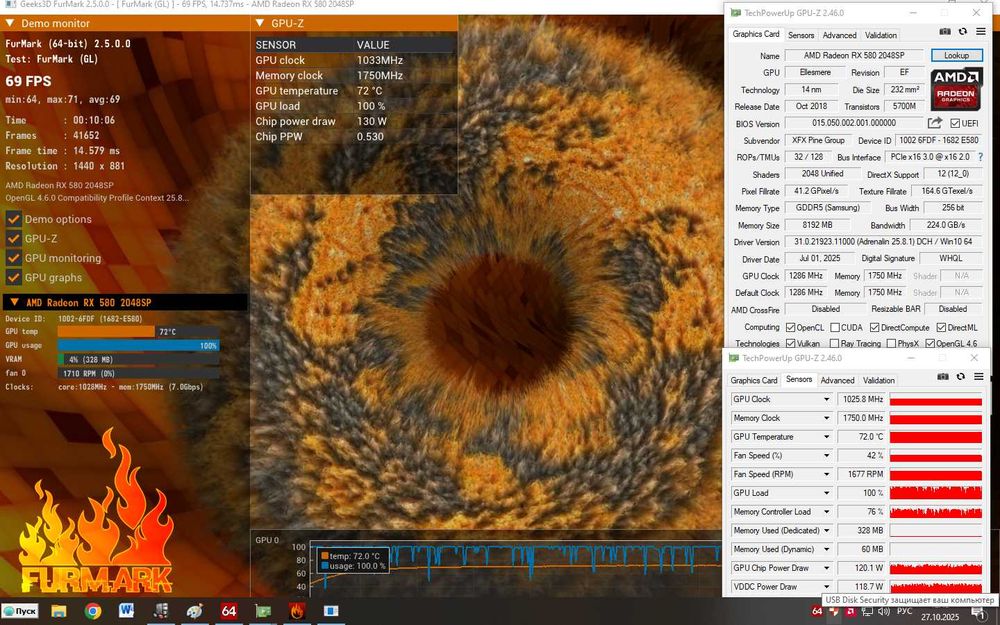Image resolution: width=1000 pixels, height=625 pixels.
Task: Open the GPU Clock sensor dropdown
Action: 827,399
